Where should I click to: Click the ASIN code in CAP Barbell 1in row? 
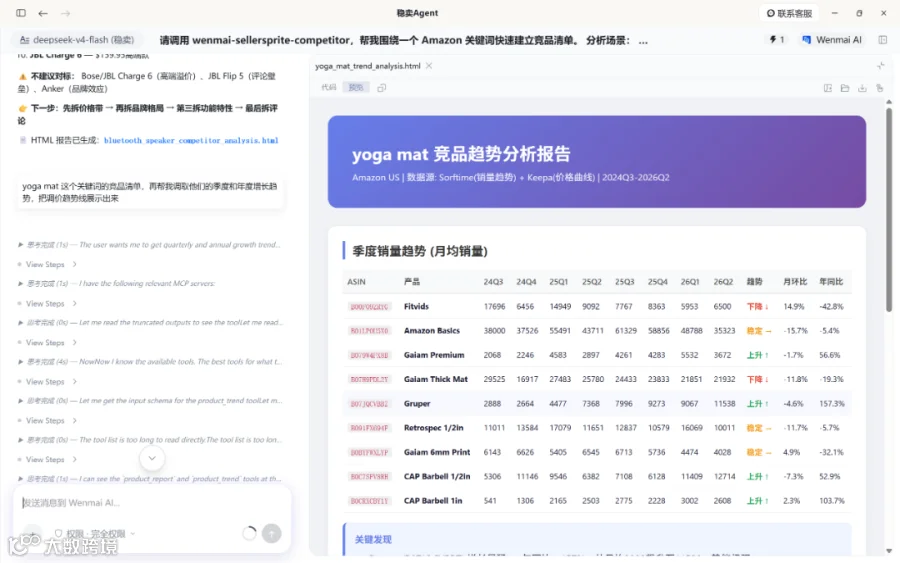coord(369,500)
